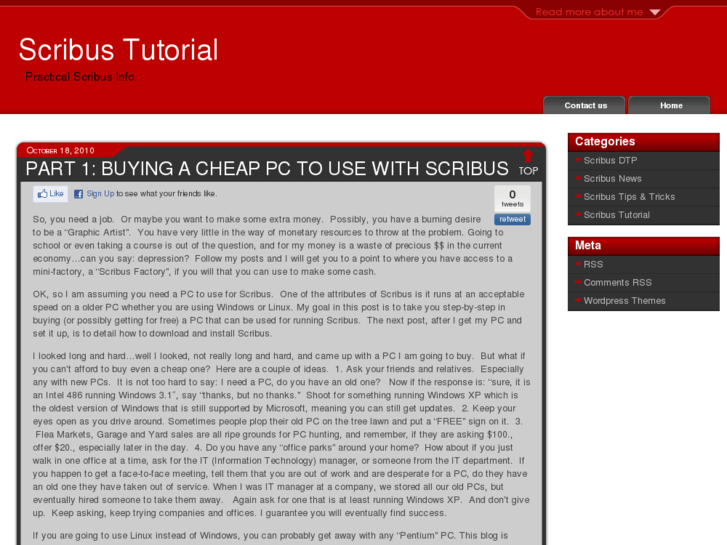Click the Scribus Tutorial site title
727x545 pixels.
(x=118, y=50)
